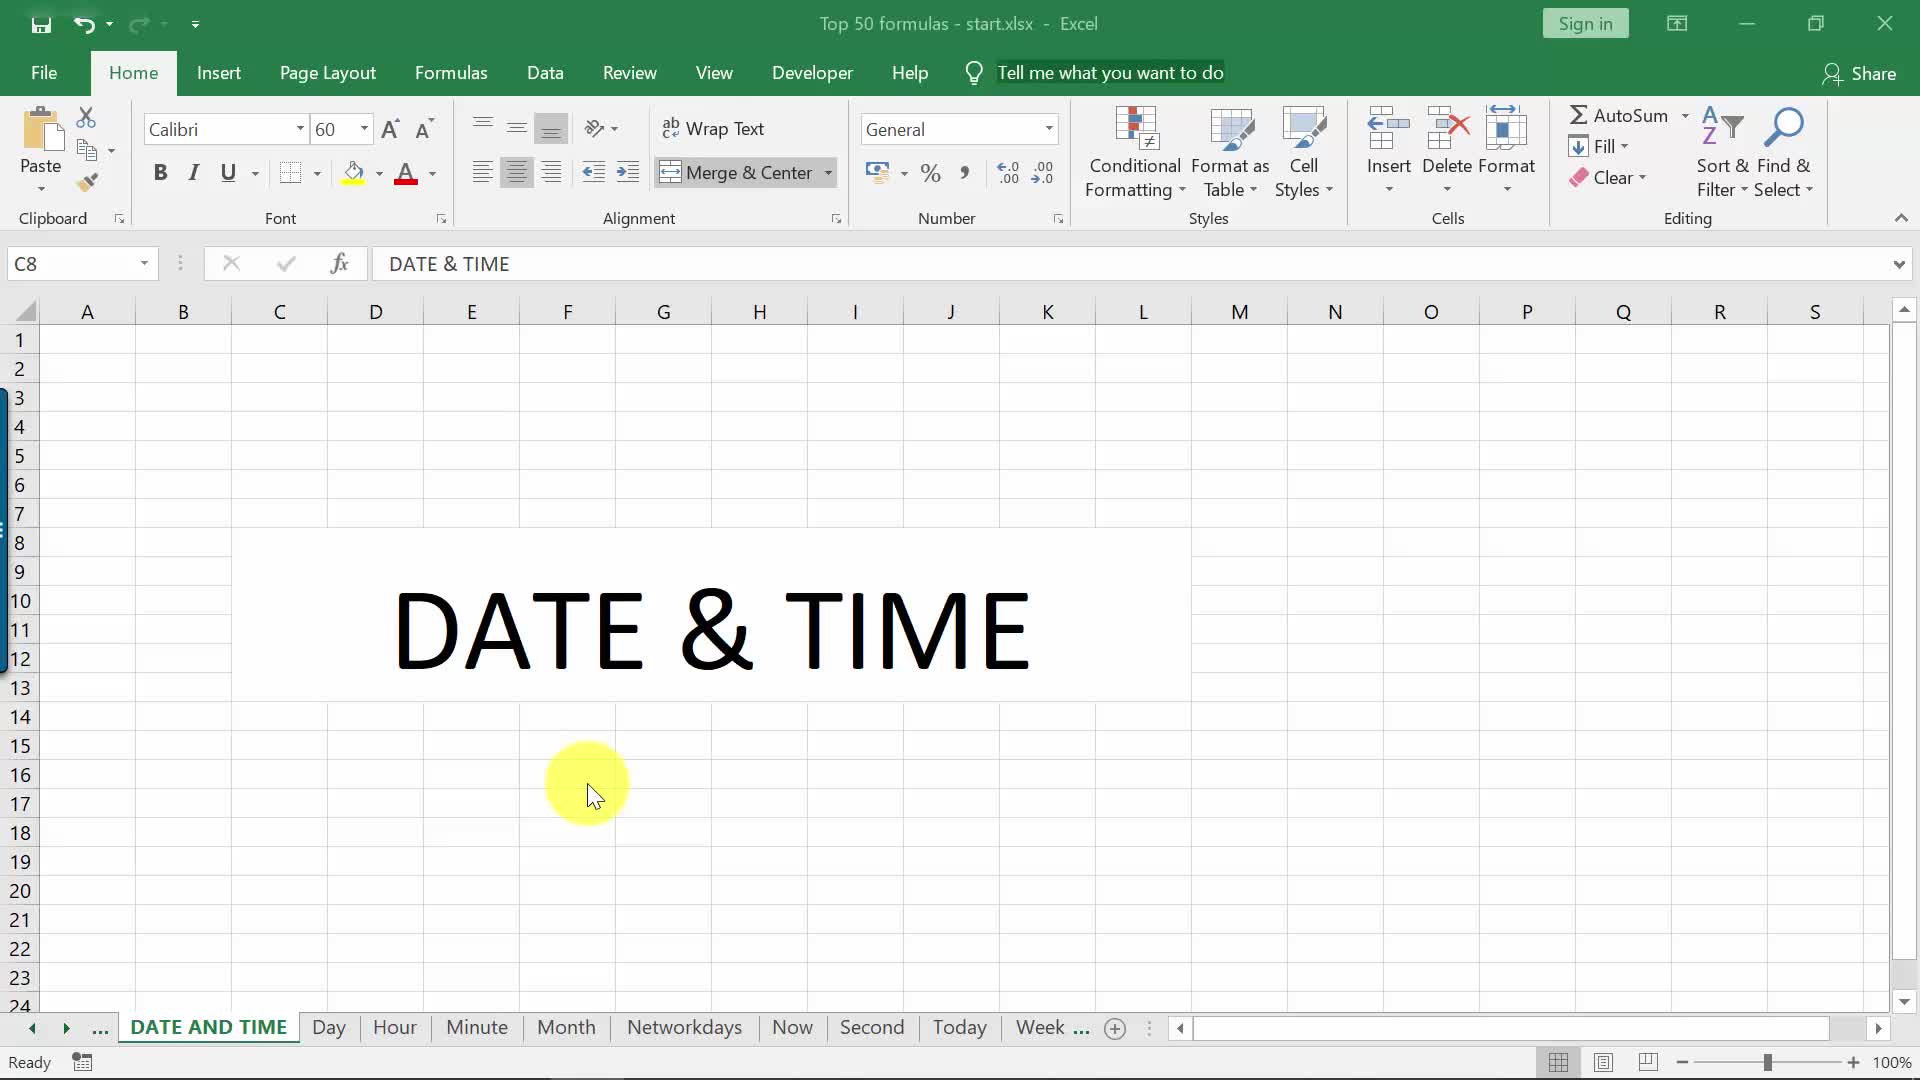Screen dimensions: 1920x1080
Task: Open the Formulas ribbon tab
Action: pyautogui.click(x=451, y=73)
